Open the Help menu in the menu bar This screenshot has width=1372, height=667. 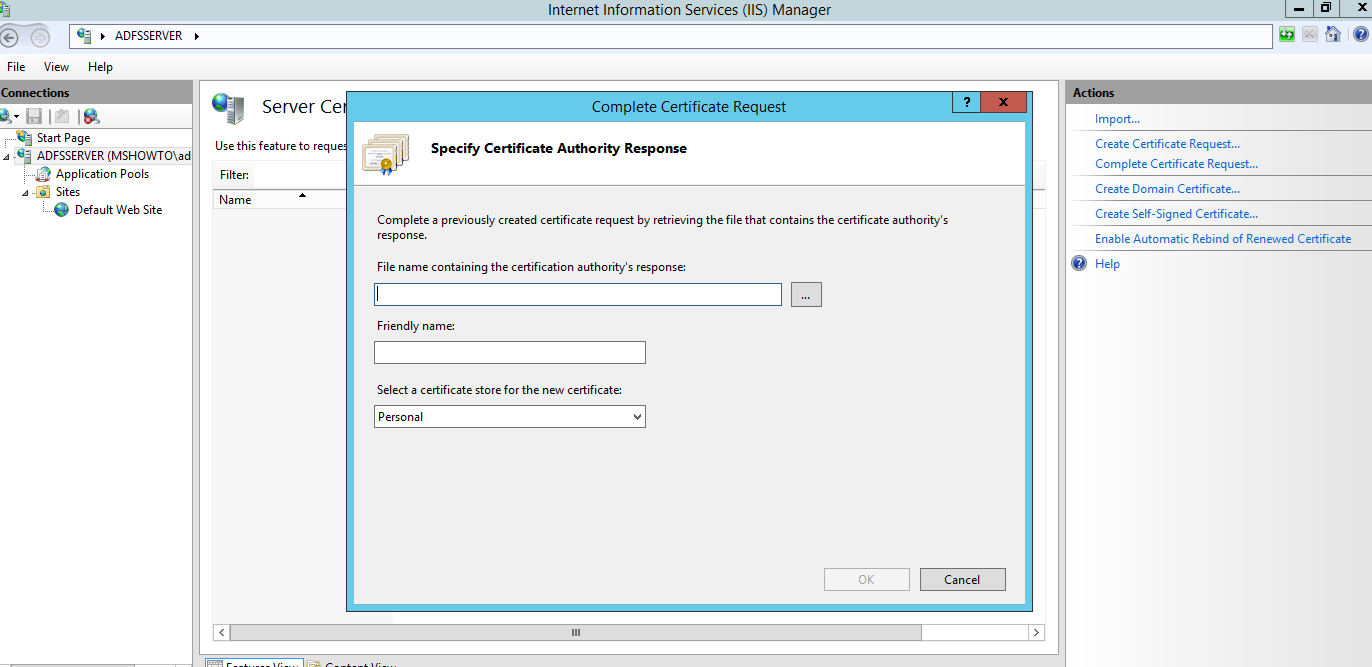tap(100, 67)
